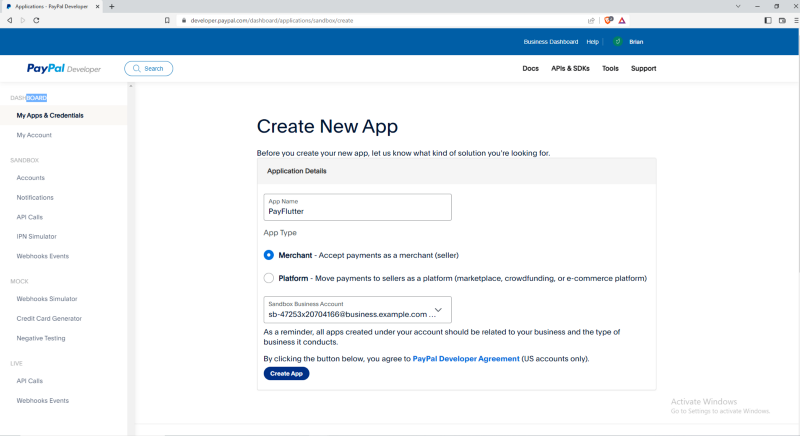800x436 pixels.
Task: Open Sandbox API Calls in sidebar
Action: [x=30, y=217]
